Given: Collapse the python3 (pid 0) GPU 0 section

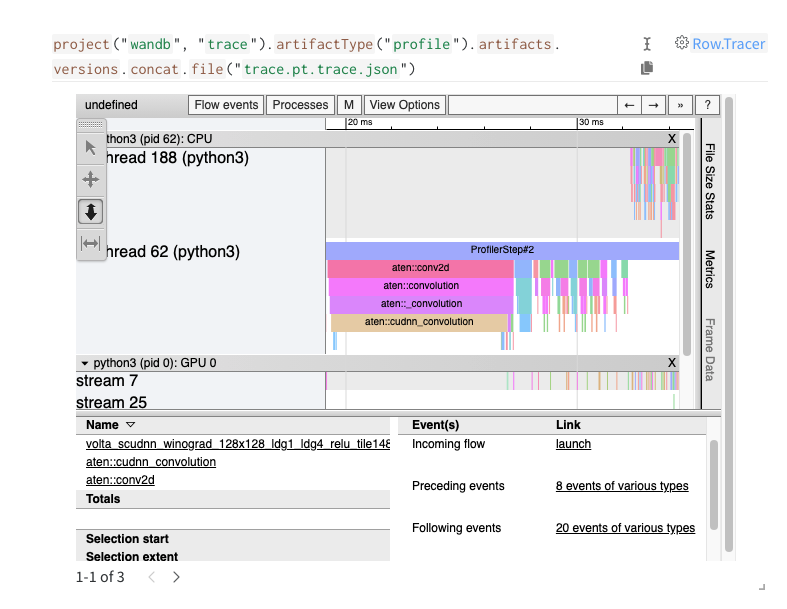Looking at the screenshot, I should tap(85, 363).
